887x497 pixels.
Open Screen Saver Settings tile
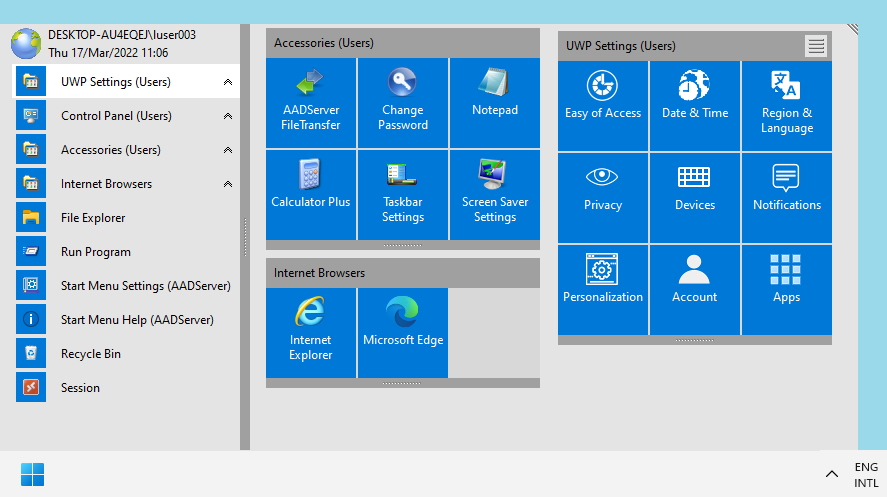coord(495,195)
